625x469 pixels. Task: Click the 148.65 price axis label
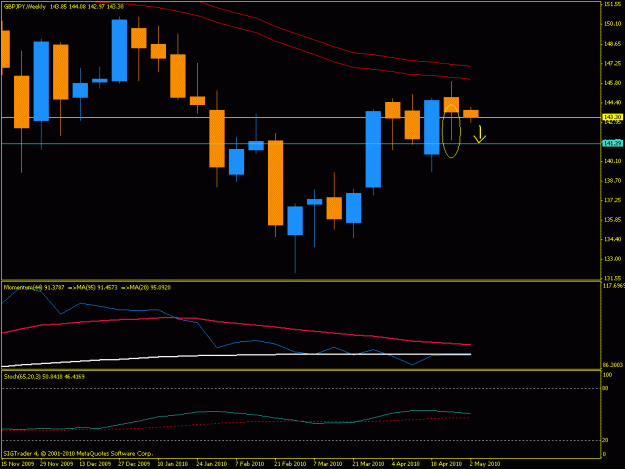tap(612, 43)
